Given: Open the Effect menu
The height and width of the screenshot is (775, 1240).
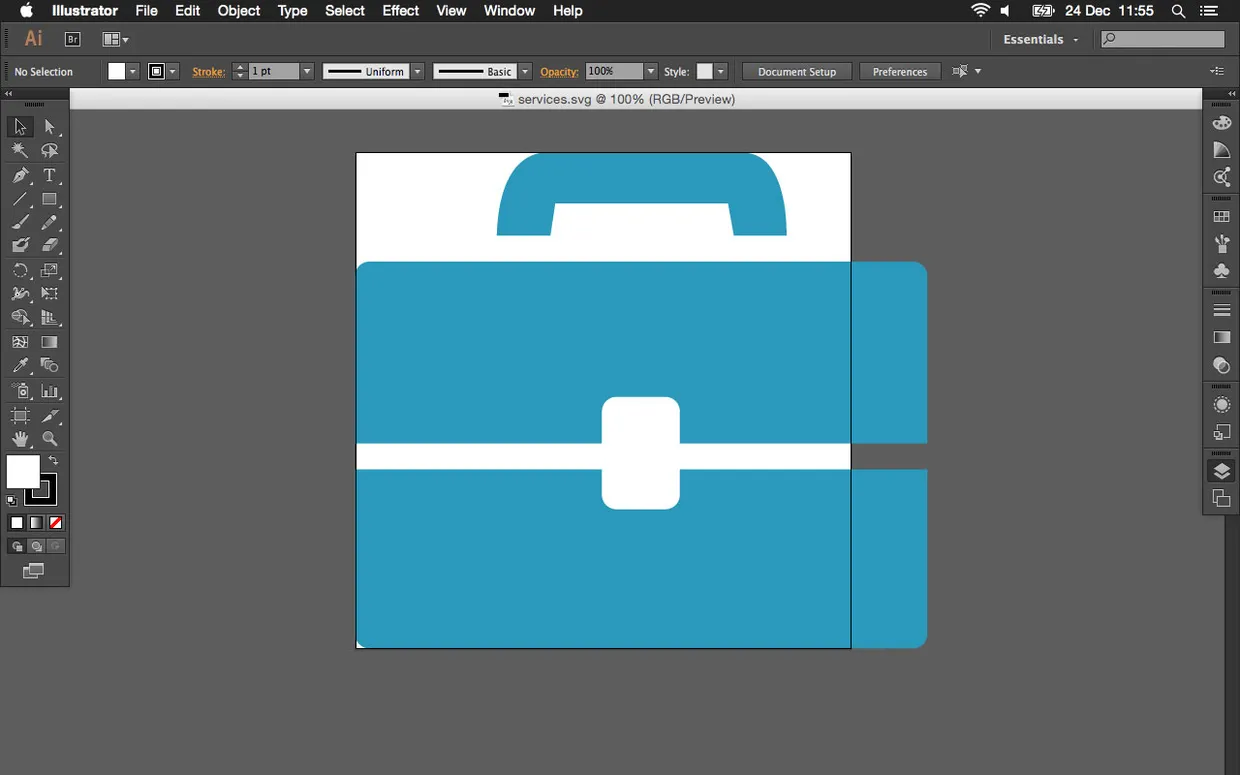Looking at the screenshot, I should pyautogui.click(x=400, y=11).
